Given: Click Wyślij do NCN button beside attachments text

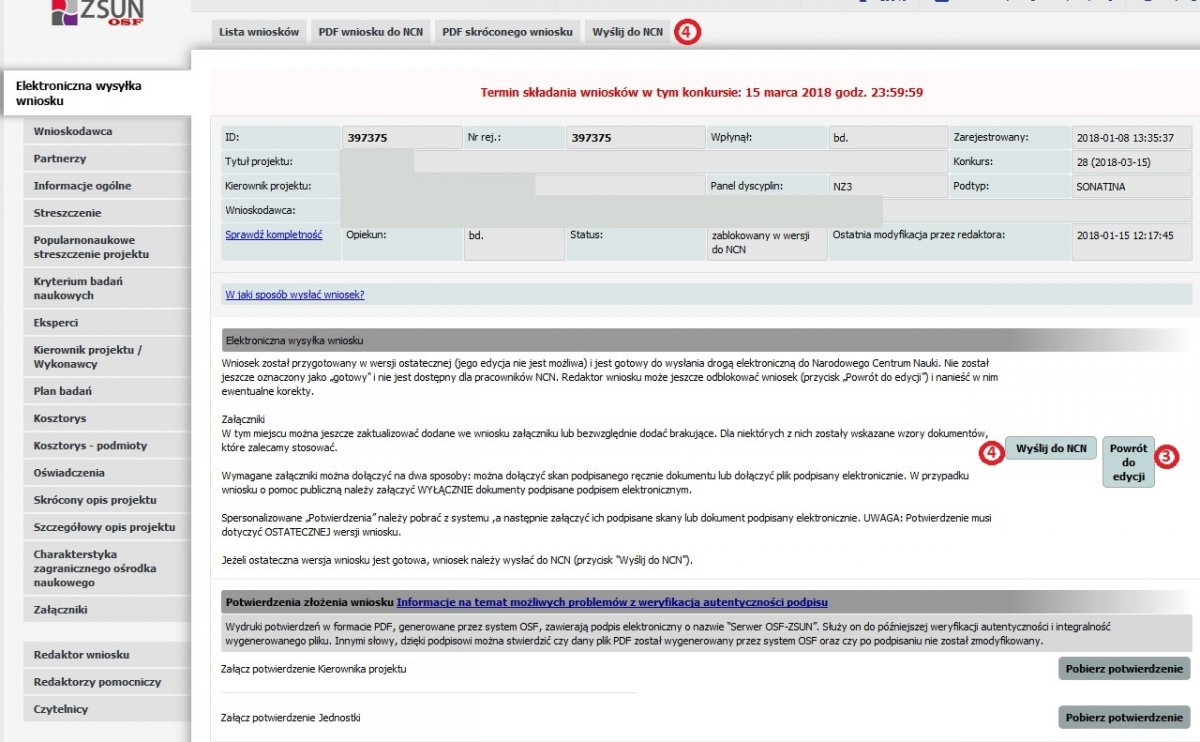Looking at the screenshot, I should click(x=1051, y=448).
